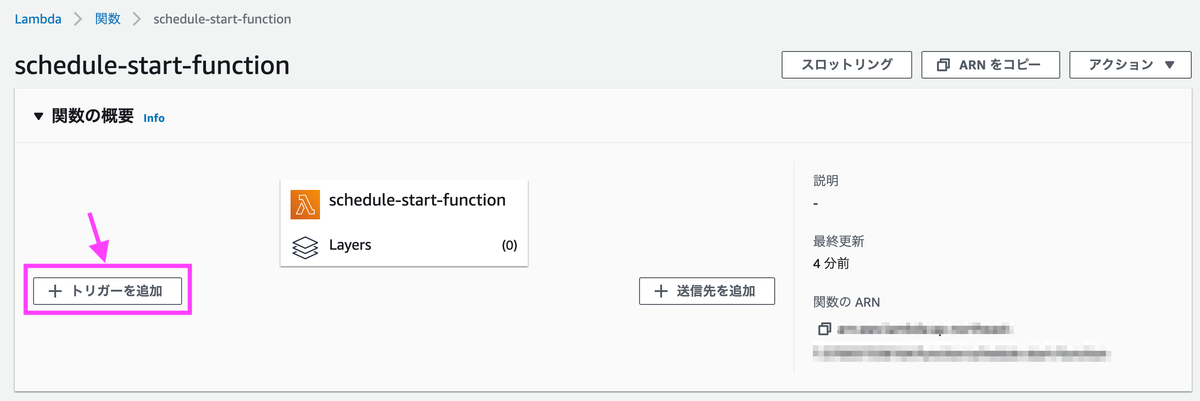This screenshot has width=1200, height=401.
Task: Collapse the 関数の概要 section triangle
Action: click(x=38, y=116)
